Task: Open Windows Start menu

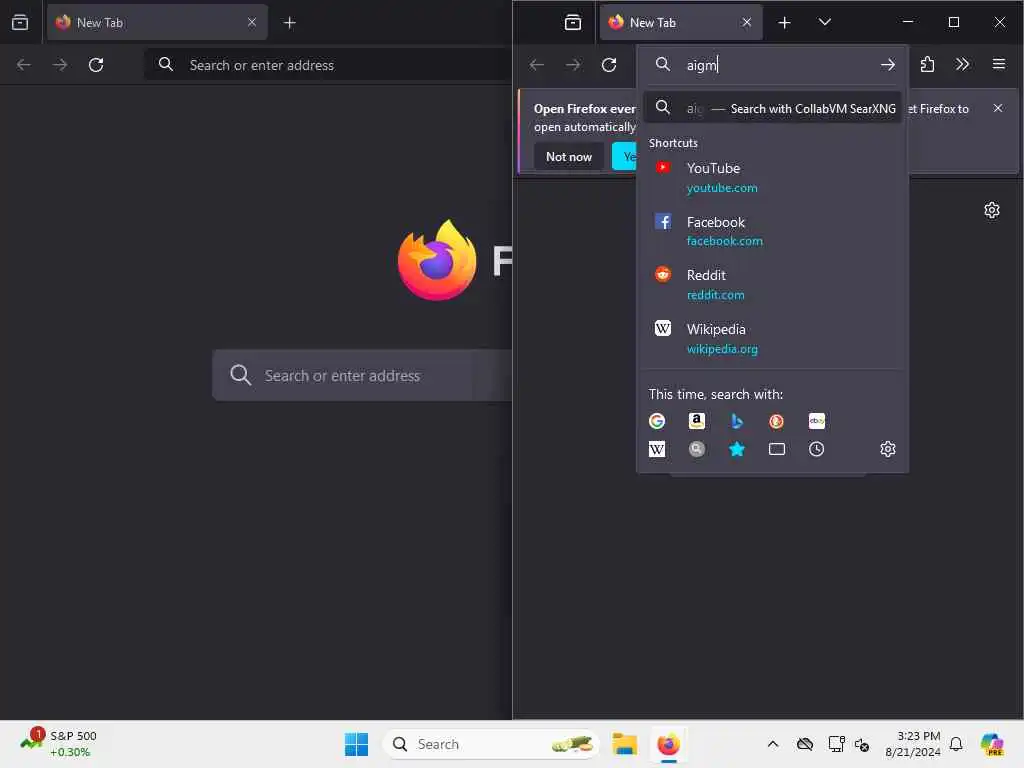Action: coord(356,744)
